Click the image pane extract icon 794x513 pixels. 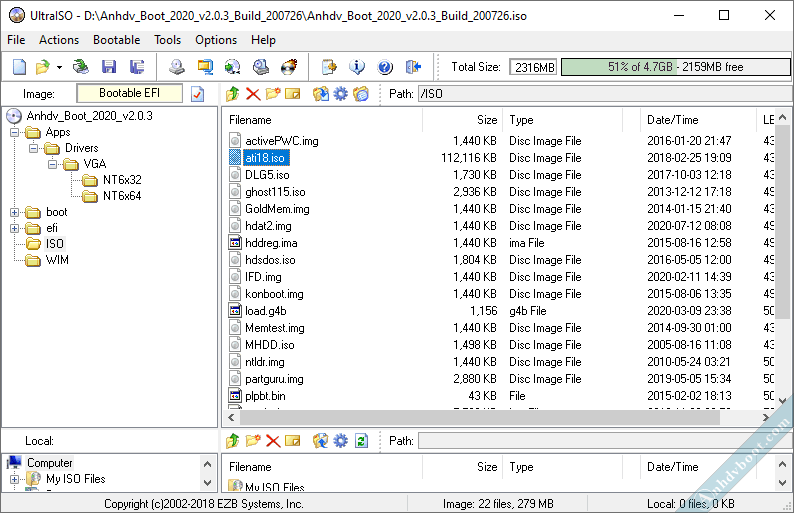(321, 94)
